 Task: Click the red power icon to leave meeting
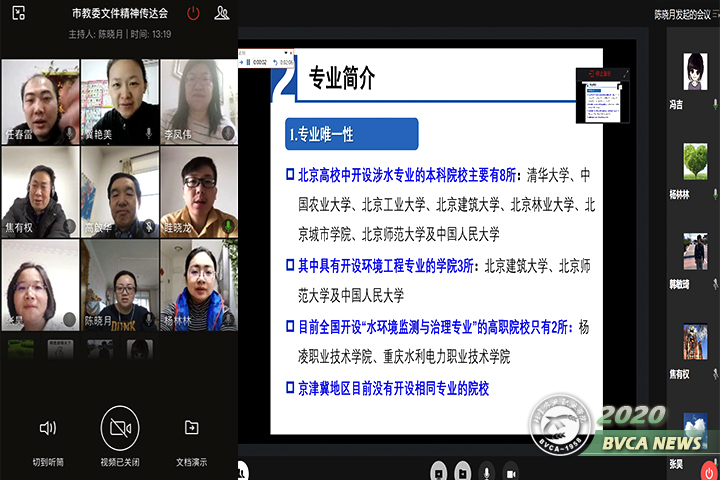(x=193, y=13)
